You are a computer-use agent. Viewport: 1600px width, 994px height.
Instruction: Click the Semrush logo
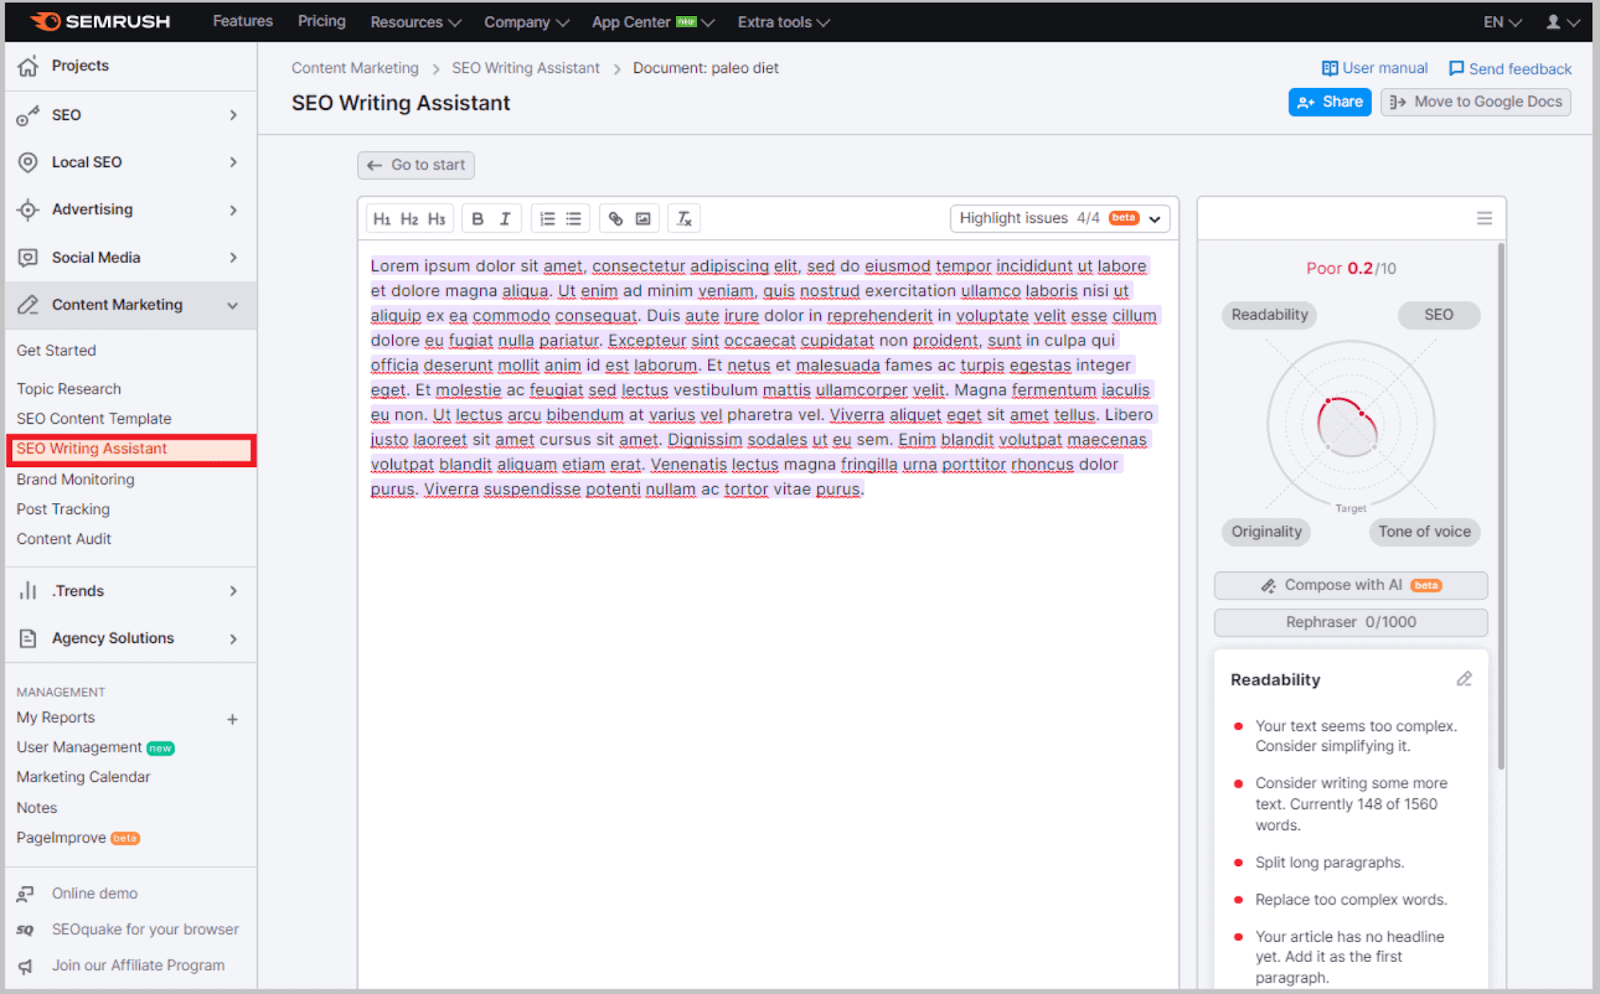[x=100, y=21]
